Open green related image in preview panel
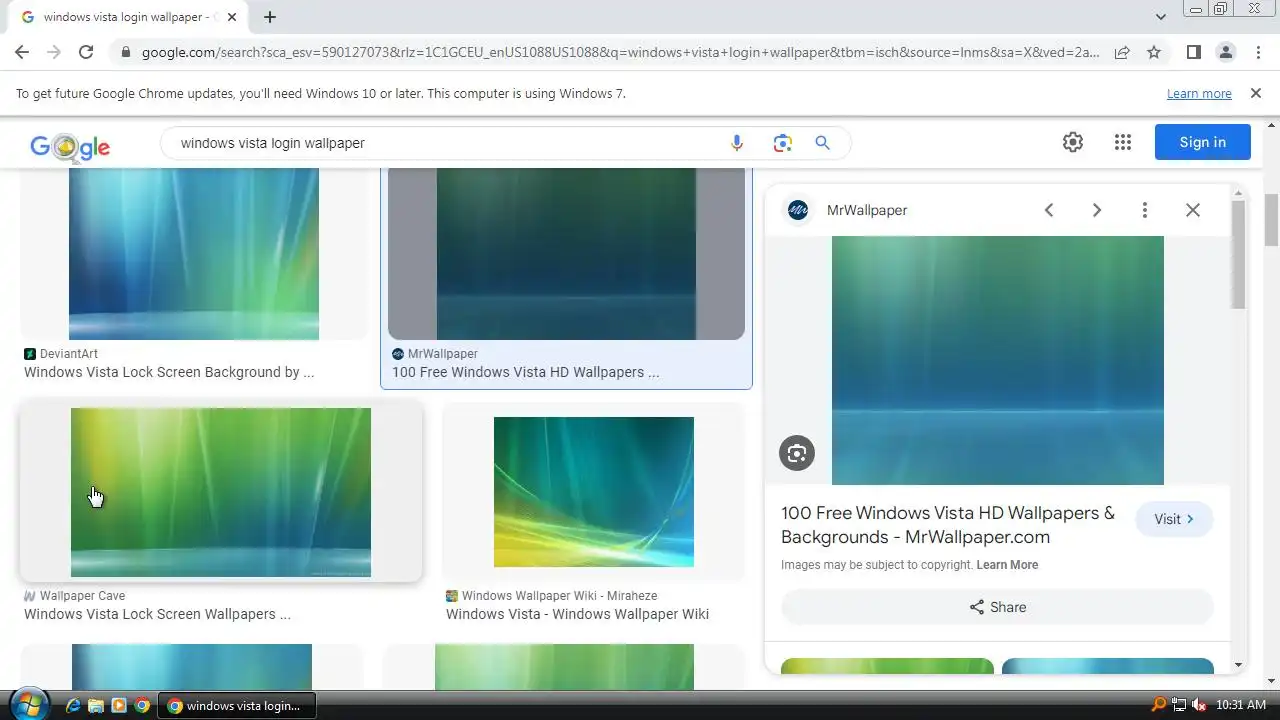 [x=887, y=666]
